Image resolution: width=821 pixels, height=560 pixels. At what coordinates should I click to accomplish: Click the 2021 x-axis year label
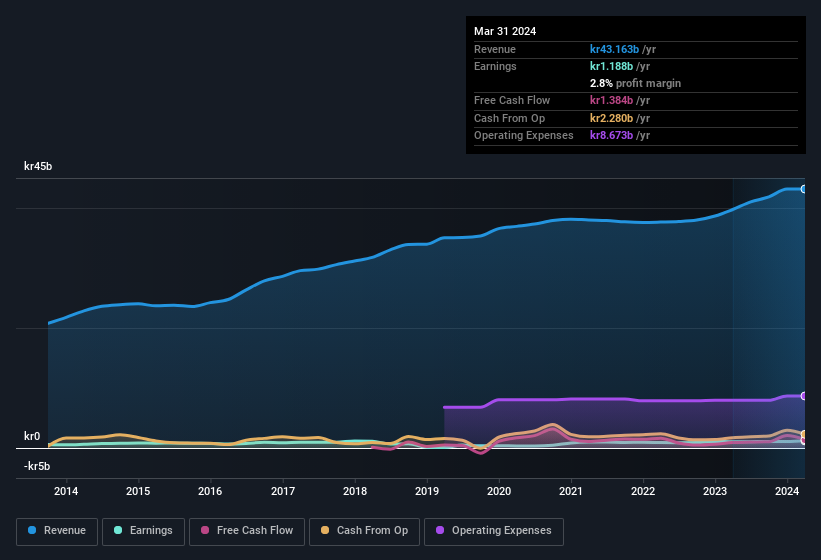(571, 491)
